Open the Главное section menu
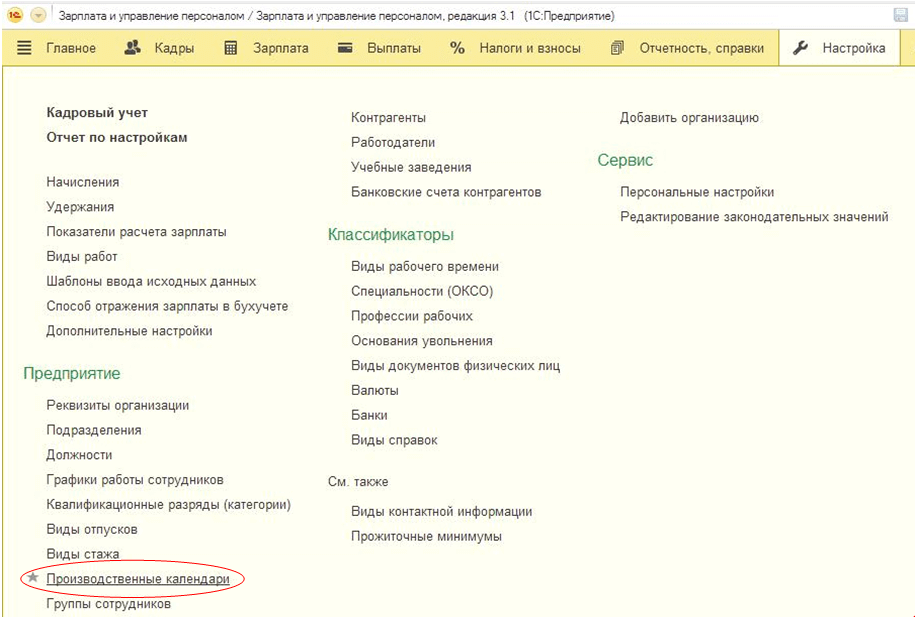915x617 pixels. click(57, 48)
